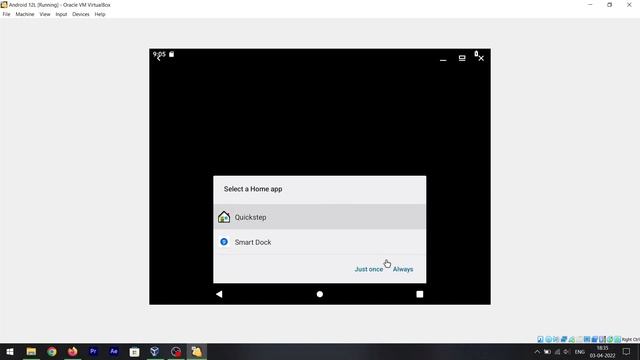Open the VirtualBox Help menu

(x=100, y=14)
